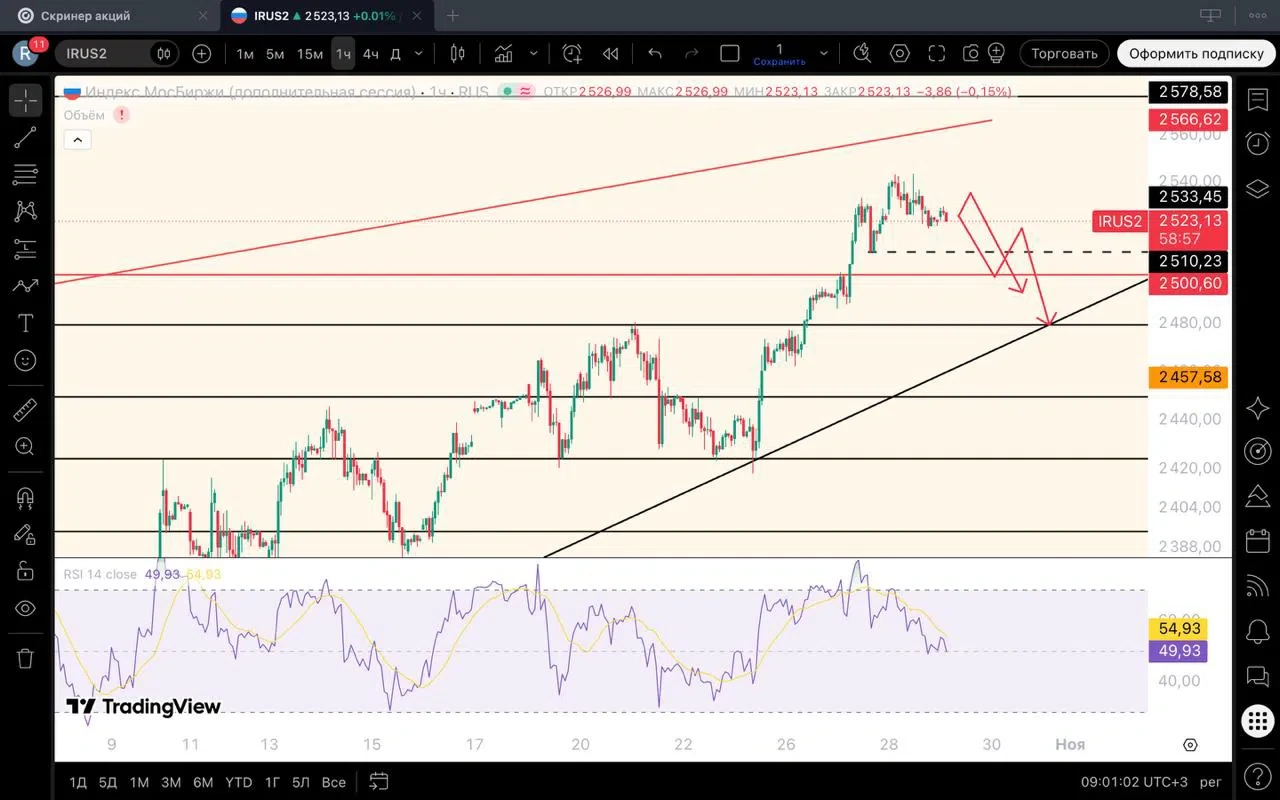Open the indicators menu icon
This screenshot has height=800, width=1280.
pyautogui.click(x=504, y=53)
